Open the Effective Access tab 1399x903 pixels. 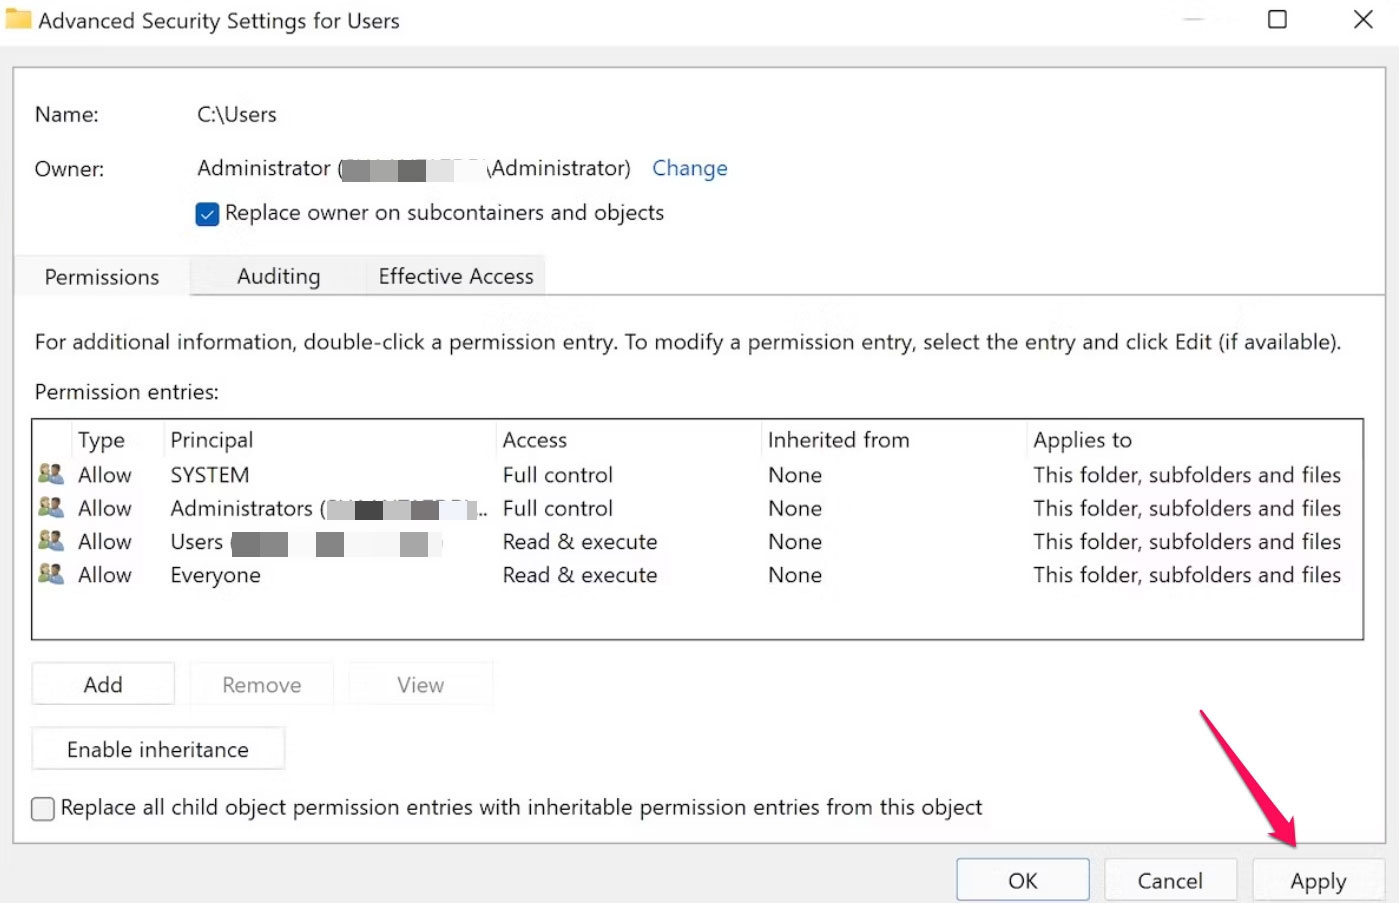coord(455,276)
